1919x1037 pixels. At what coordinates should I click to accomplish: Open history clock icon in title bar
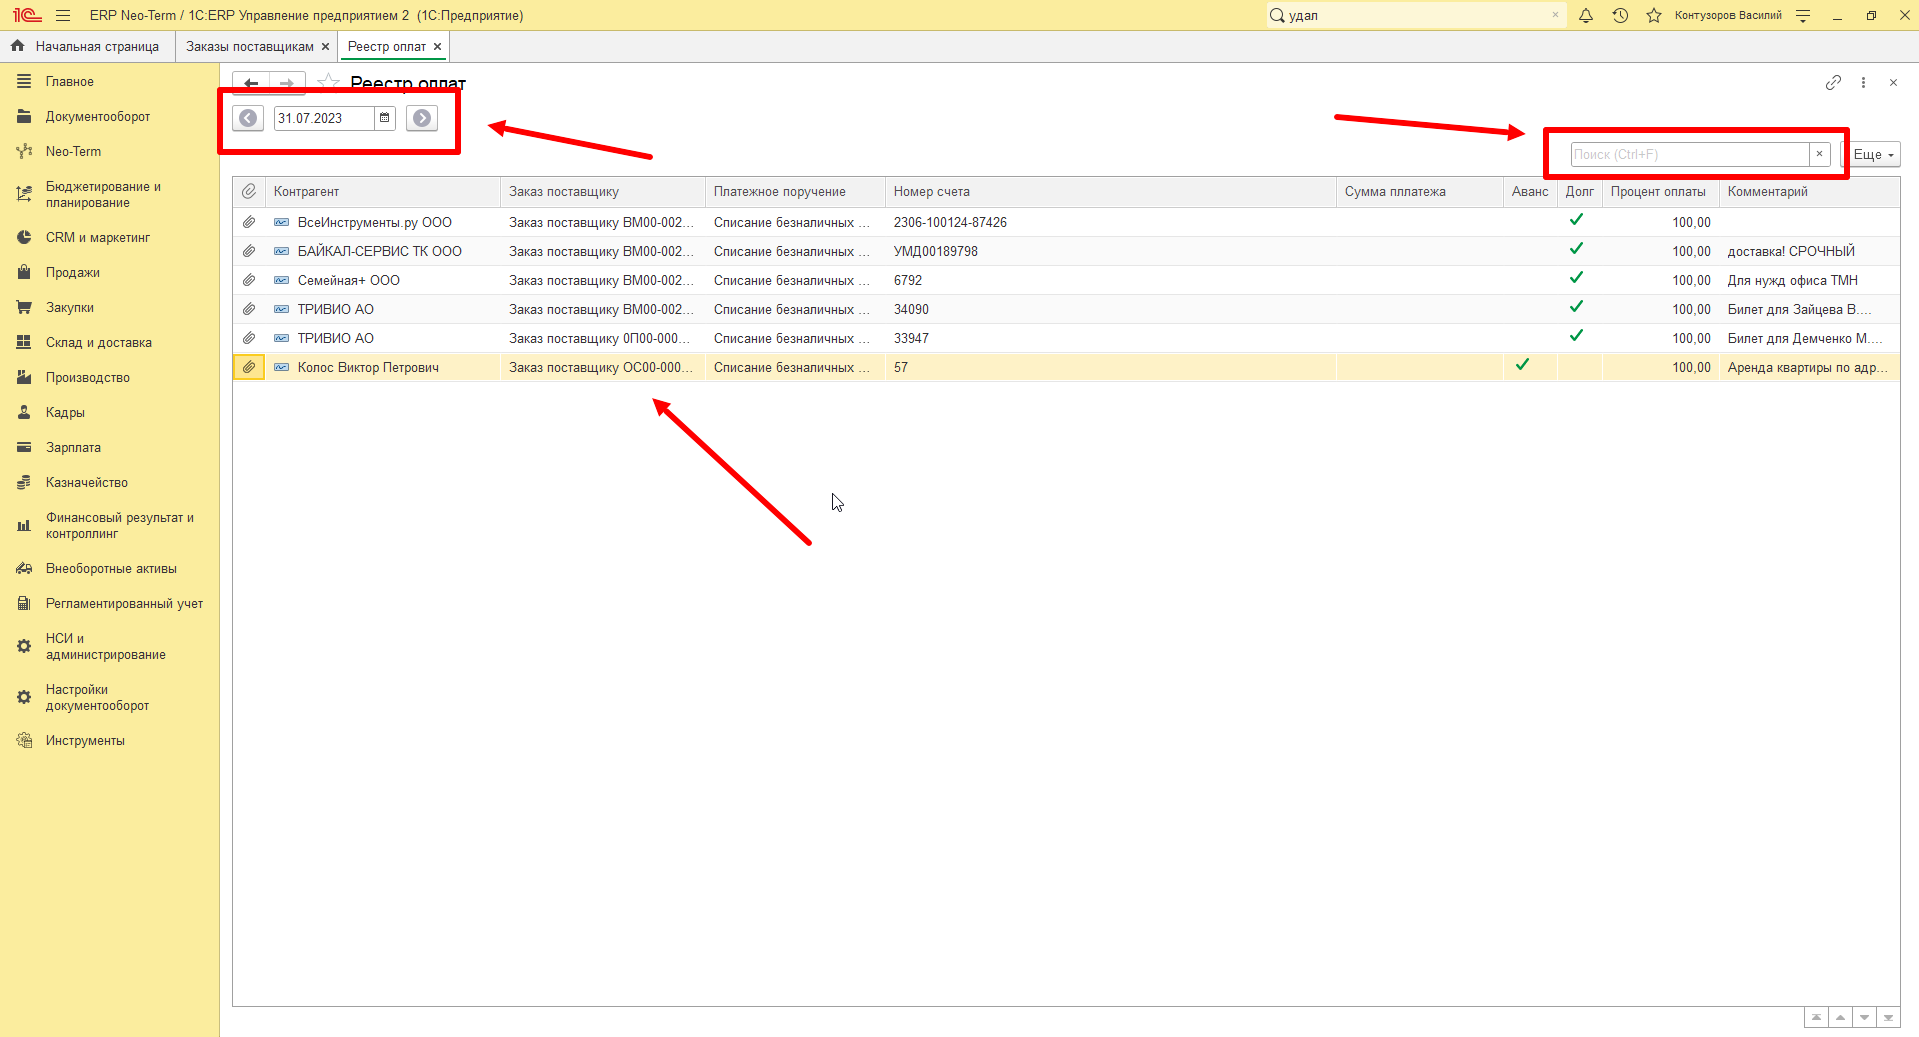pos(1620,15)
